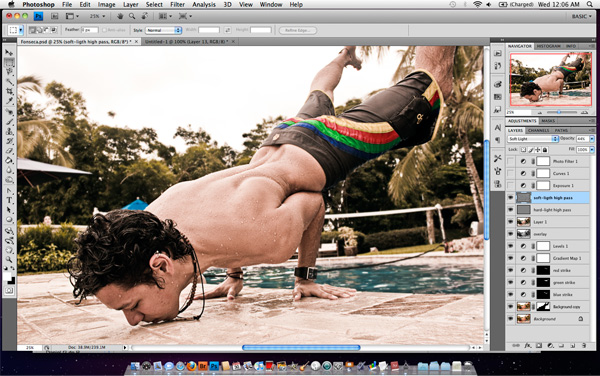
Task: Open the Paragraph panel icon
Action: pos(497,140)
